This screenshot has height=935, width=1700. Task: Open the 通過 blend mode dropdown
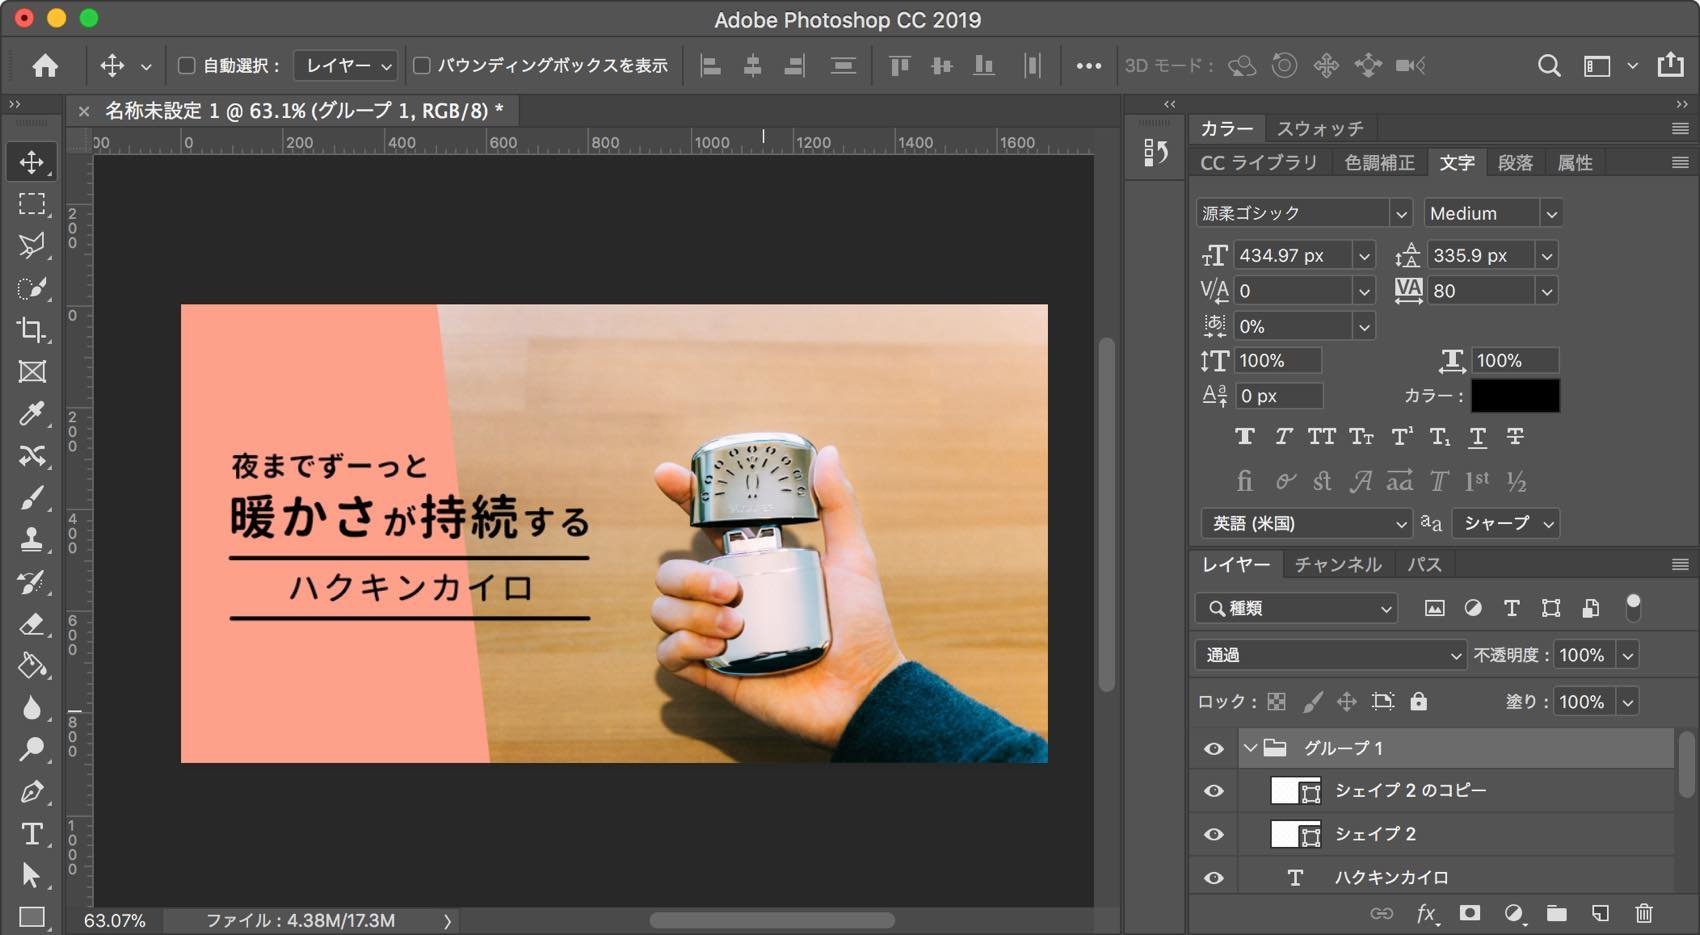pyautogui.click(x=1331, y=655)
